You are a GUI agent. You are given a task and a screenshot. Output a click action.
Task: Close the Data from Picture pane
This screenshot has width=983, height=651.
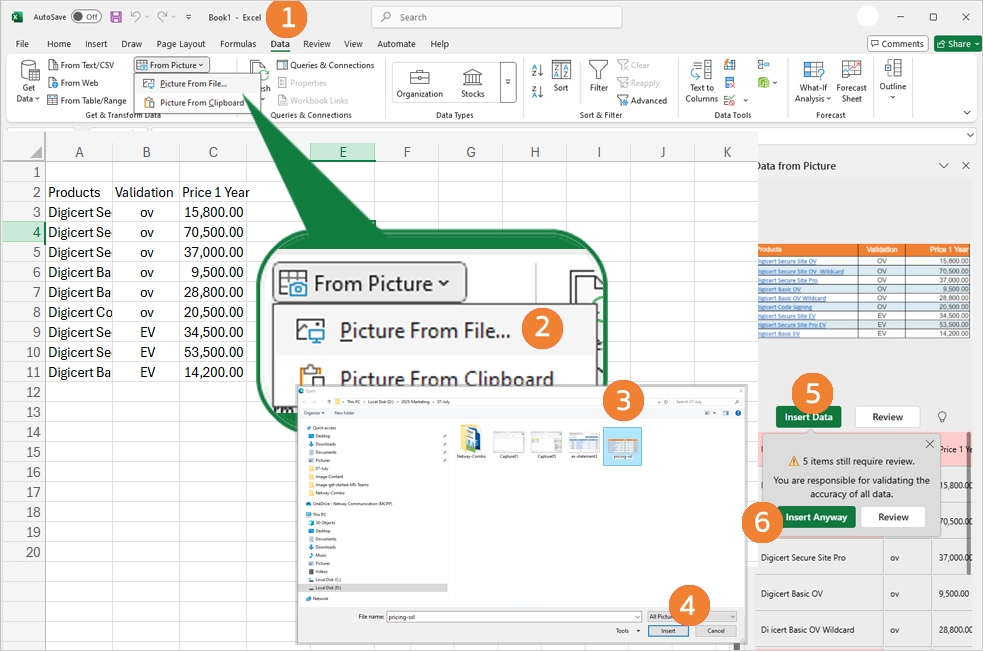(x=965, y=166)
